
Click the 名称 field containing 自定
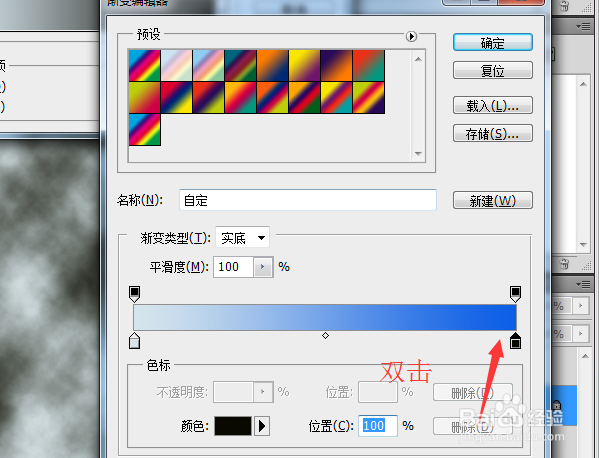(x=308, y=200)
